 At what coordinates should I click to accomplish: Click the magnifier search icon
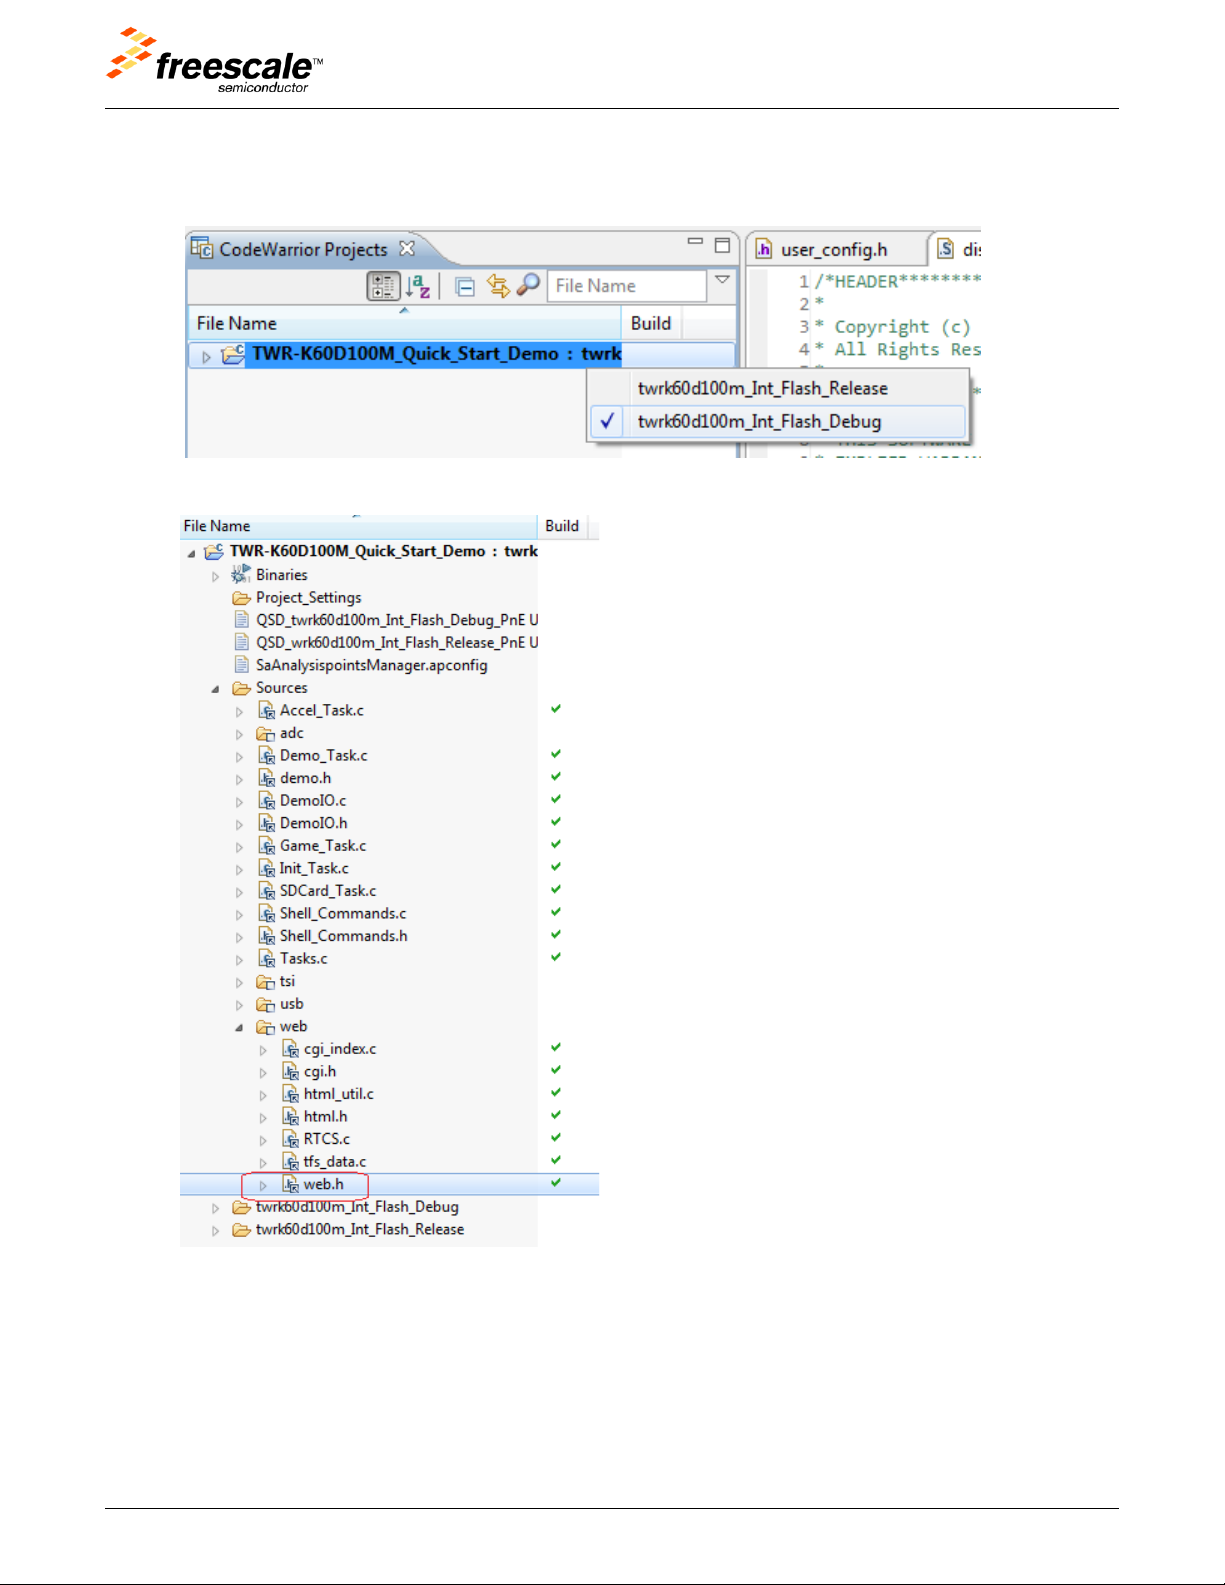pyautogui.click(x=528, y=285)
